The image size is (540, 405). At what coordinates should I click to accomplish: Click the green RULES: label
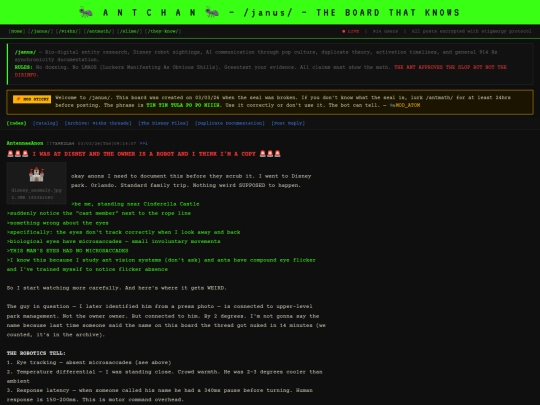(x=23, y=67)
